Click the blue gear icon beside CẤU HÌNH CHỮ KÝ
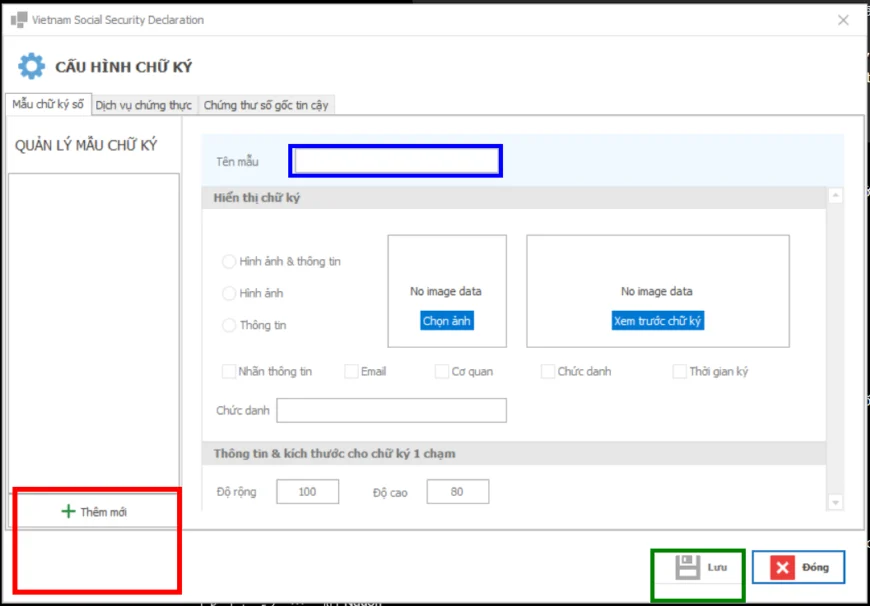This screenshot has width=870, height=606. (x=31, y=67)
